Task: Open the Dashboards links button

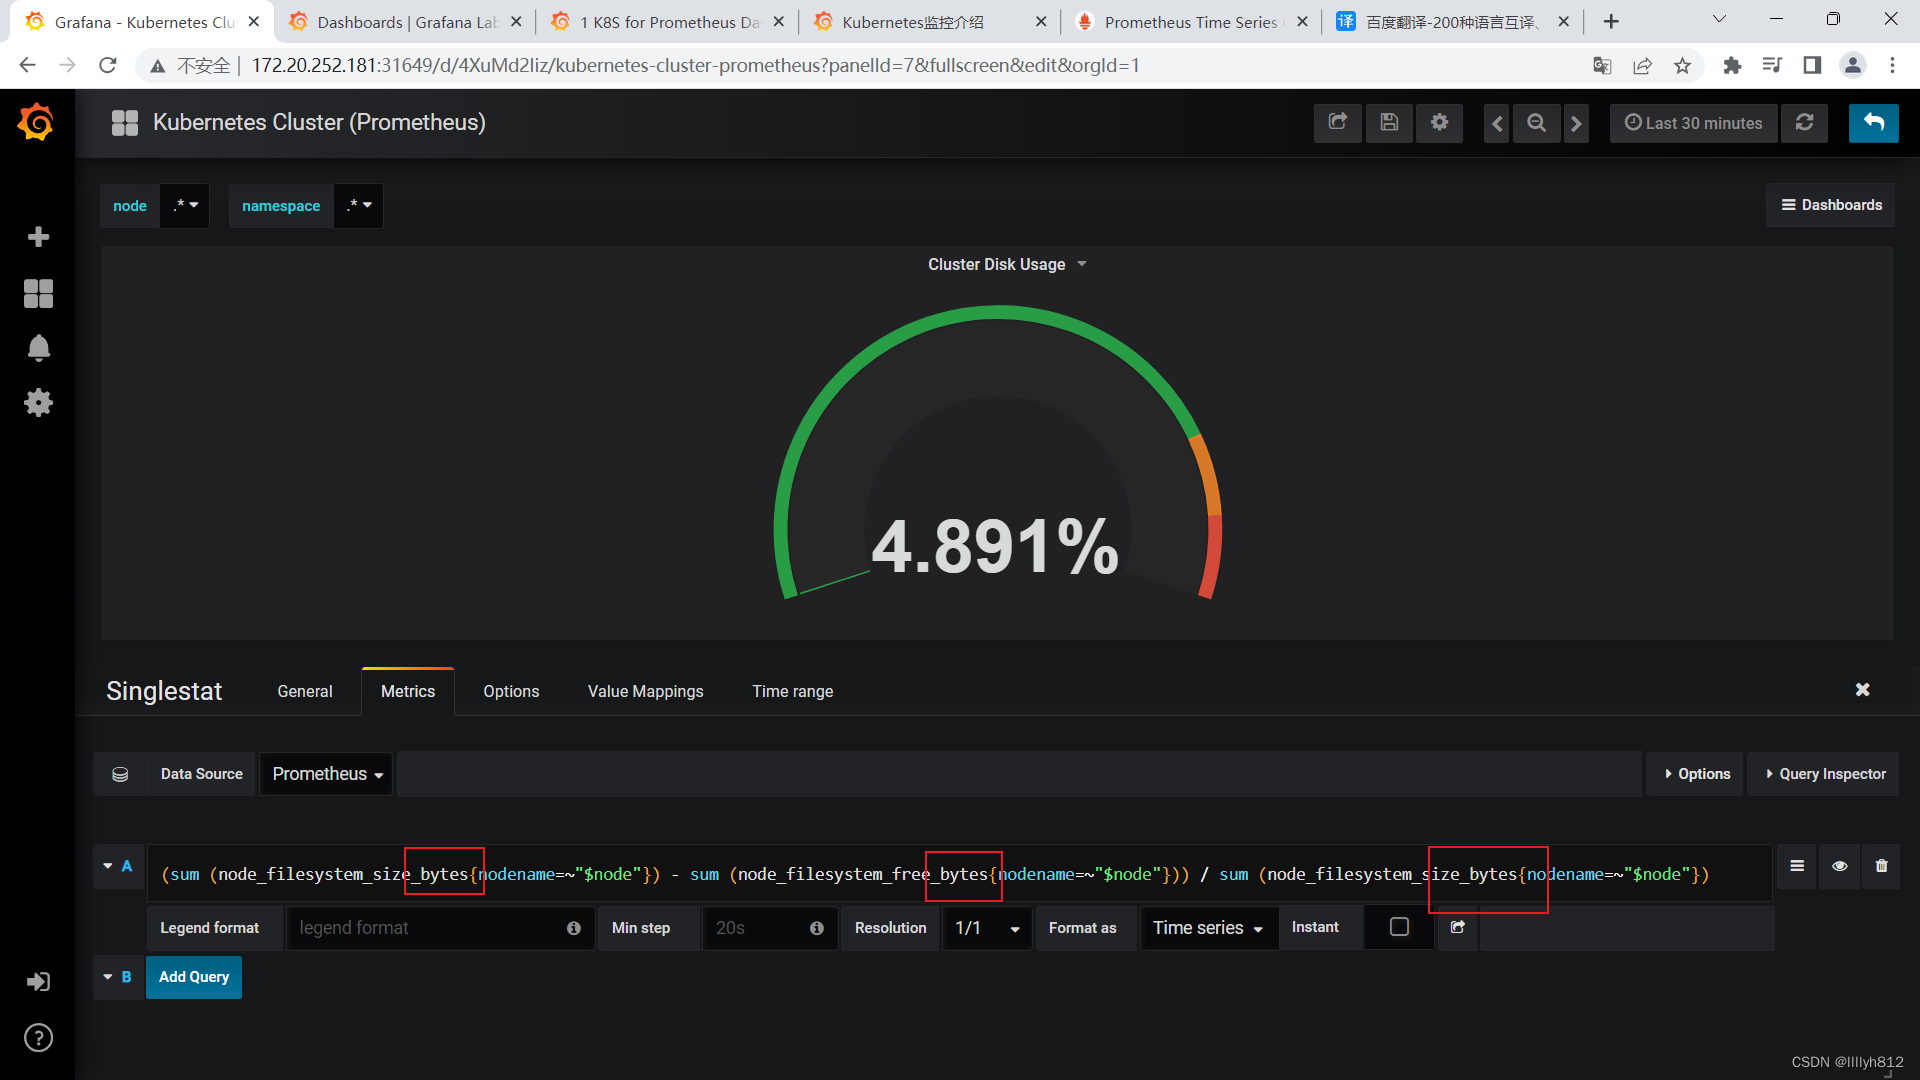Action: [1831, 205]
